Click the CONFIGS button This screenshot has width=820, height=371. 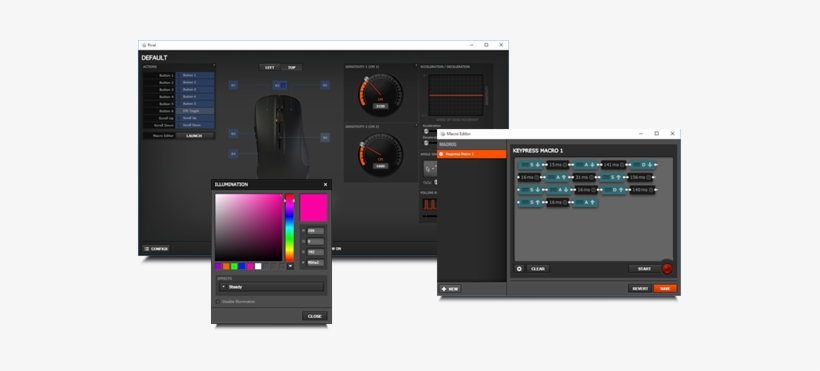156,249
